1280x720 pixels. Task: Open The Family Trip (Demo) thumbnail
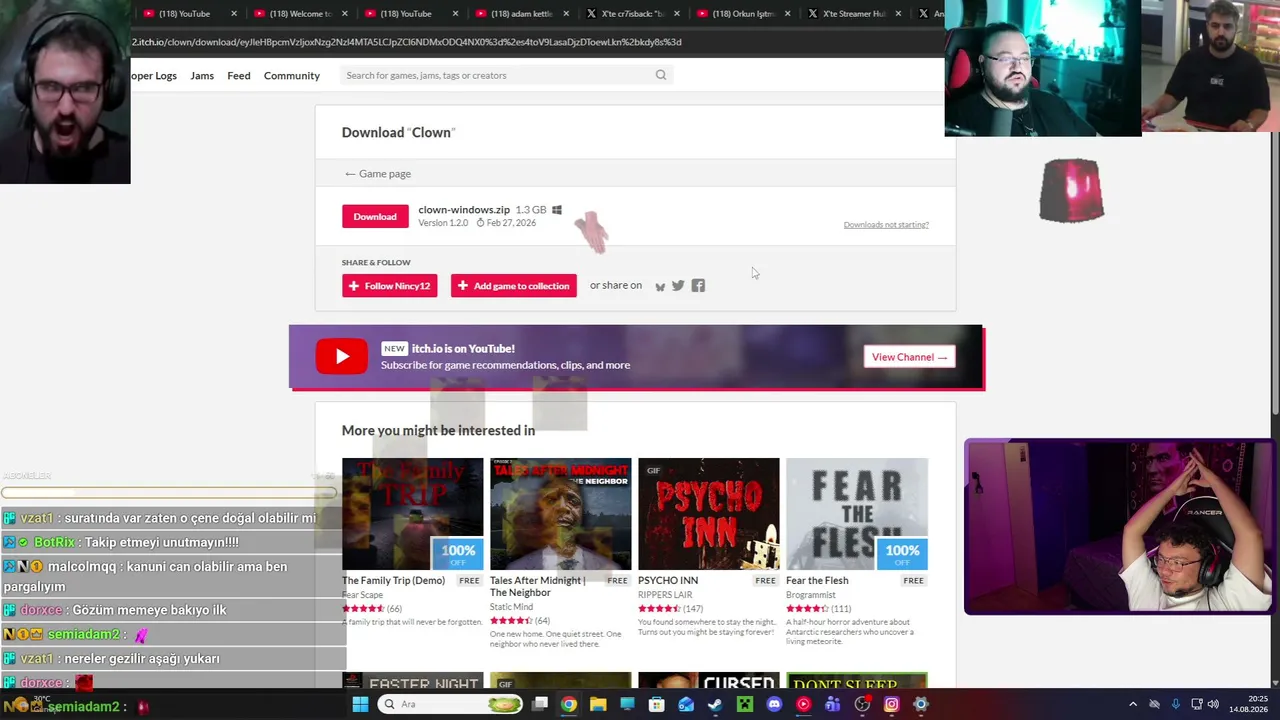coord(413,514)
